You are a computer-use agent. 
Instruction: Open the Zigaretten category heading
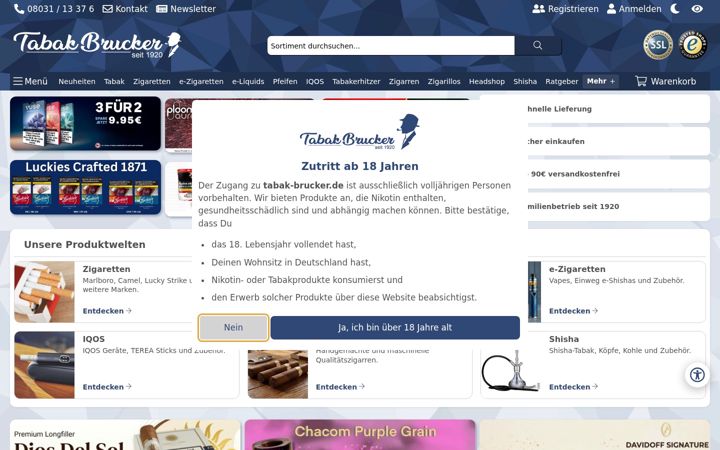coord(107,269)
